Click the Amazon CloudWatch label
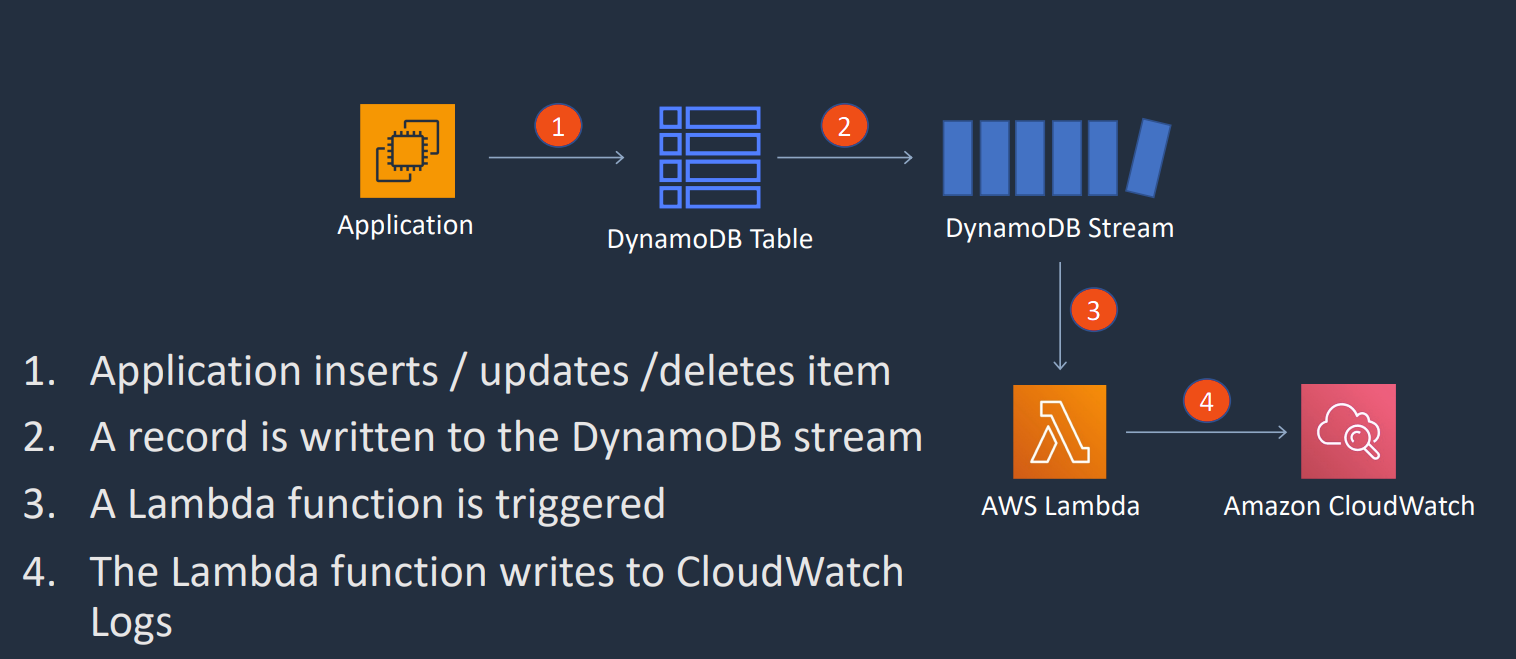 pos(1349,506)
